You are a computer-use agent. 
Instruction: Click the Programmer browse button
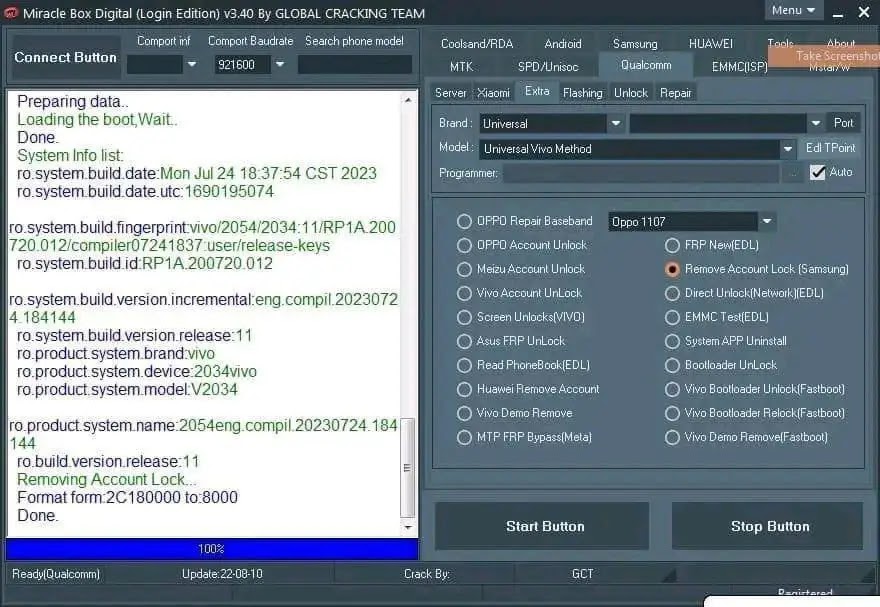point(792,173)
